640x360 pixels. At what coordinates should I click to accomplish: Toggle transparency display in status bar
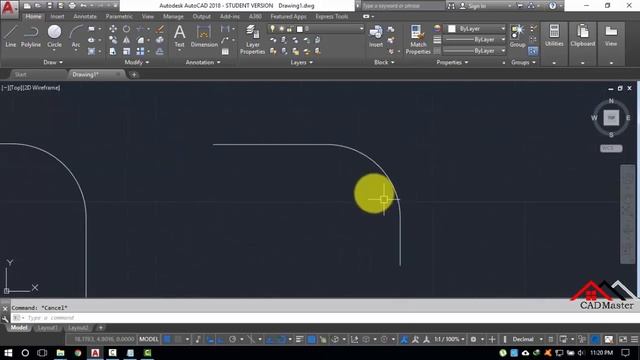click(x=311, y=339)
